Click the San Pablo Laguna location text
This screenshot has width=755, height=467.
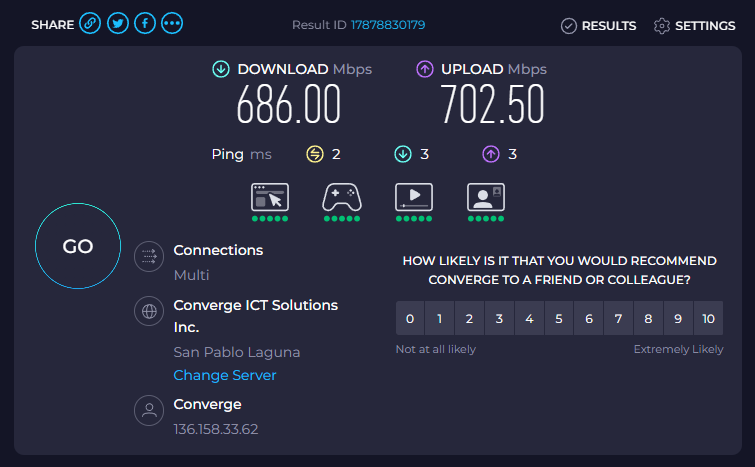[x=237, y=352]
